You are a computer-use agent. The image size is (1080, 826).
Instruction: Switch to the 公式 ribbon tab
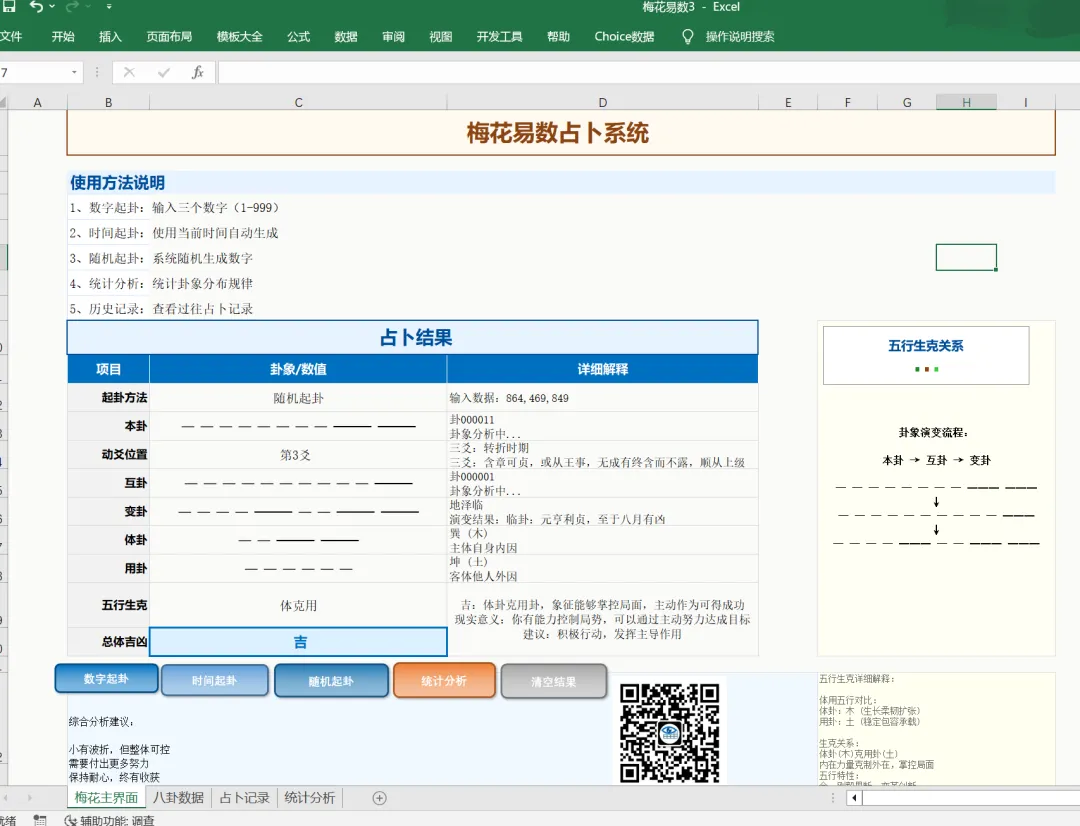(298, 37)
